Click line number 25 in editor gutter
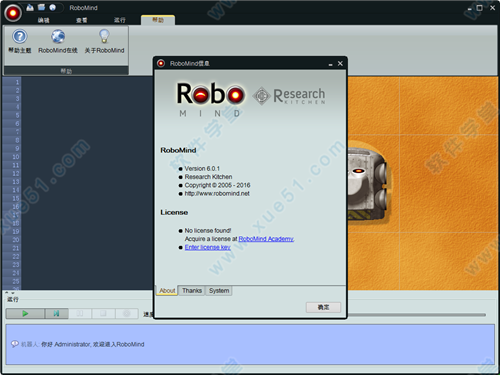 [16, 281]
